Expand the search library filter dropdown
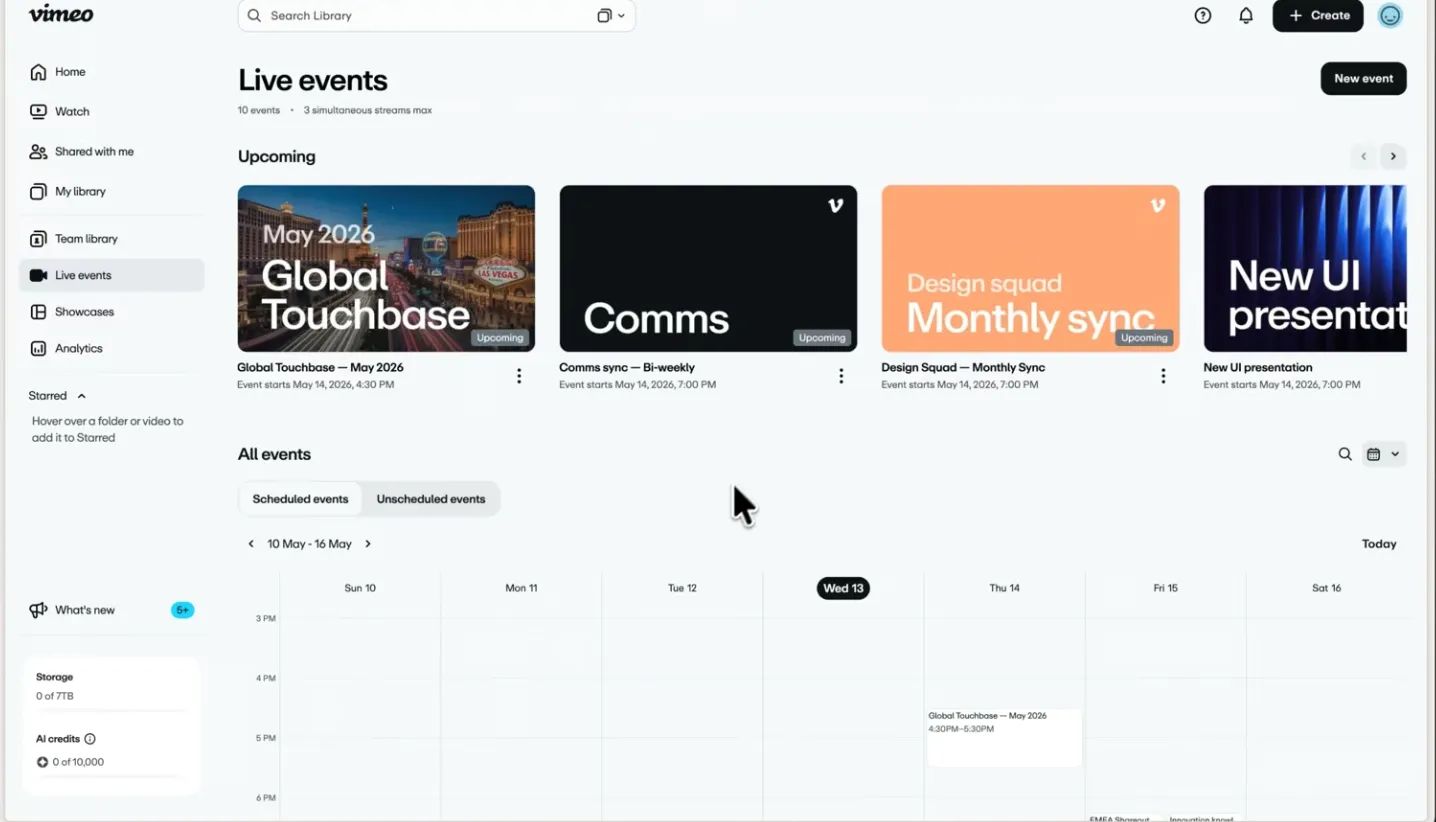This screenshot has height=822, width=1436. (x=611, y=16)
